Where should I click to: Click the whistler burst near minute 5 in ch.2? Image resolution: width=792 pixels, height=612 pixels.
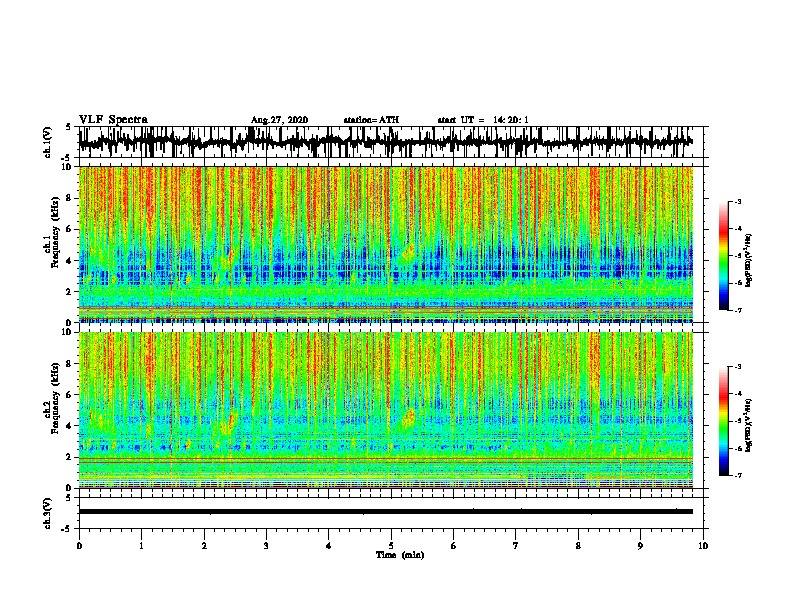click(407, 419)
